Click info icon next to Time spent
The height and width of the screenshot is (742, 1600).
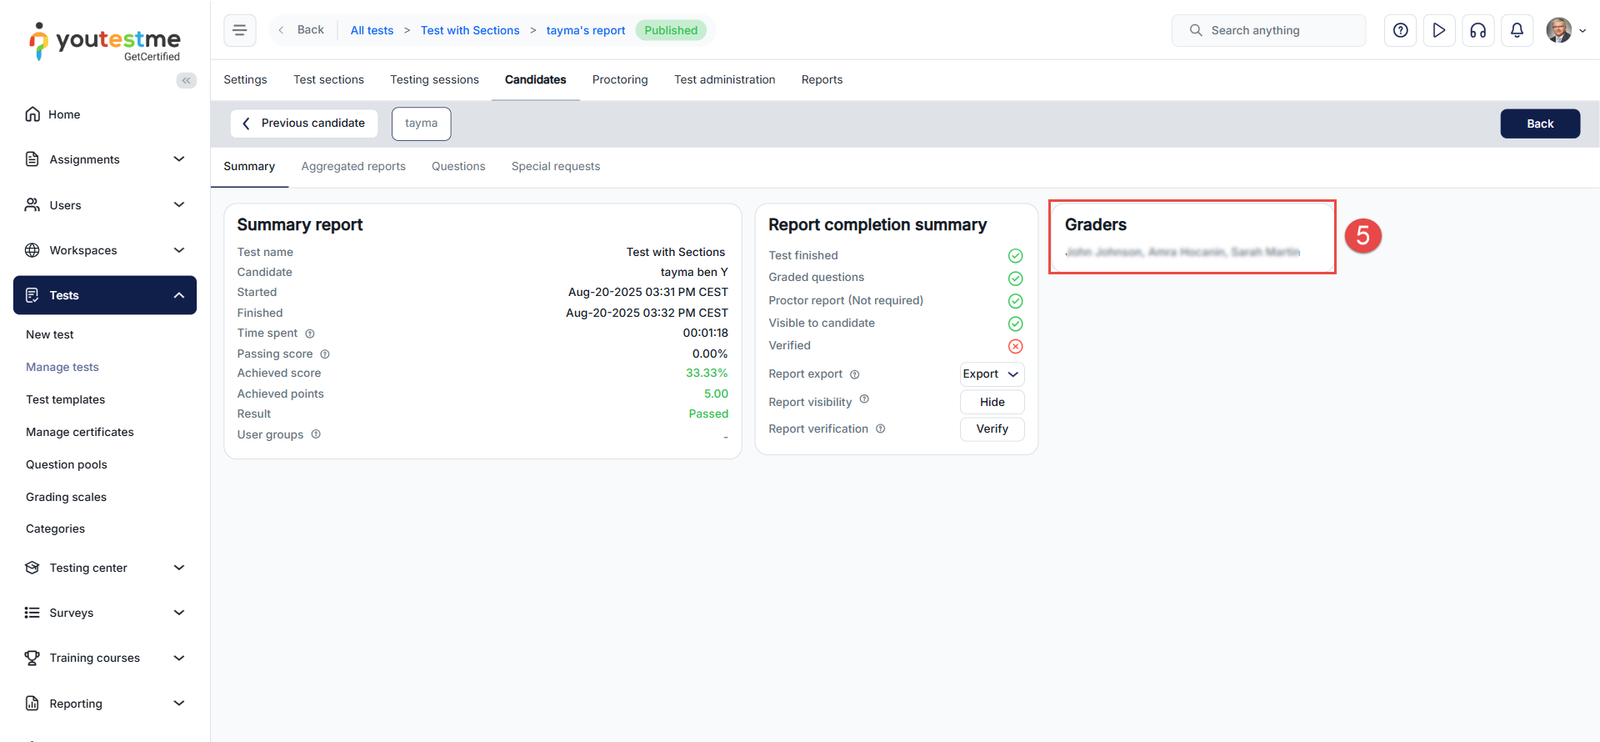point(310,334)
